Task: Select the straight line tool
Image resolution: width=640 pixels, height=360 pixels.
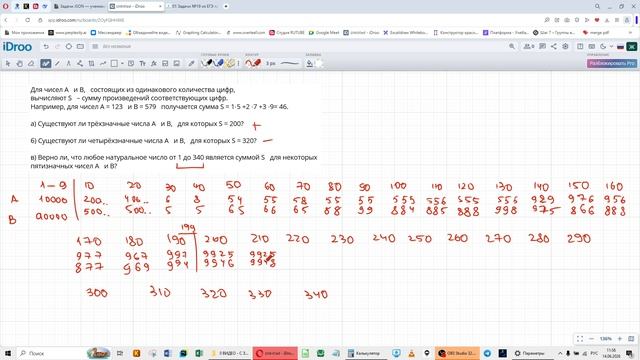Action: (x=57, y=63)
